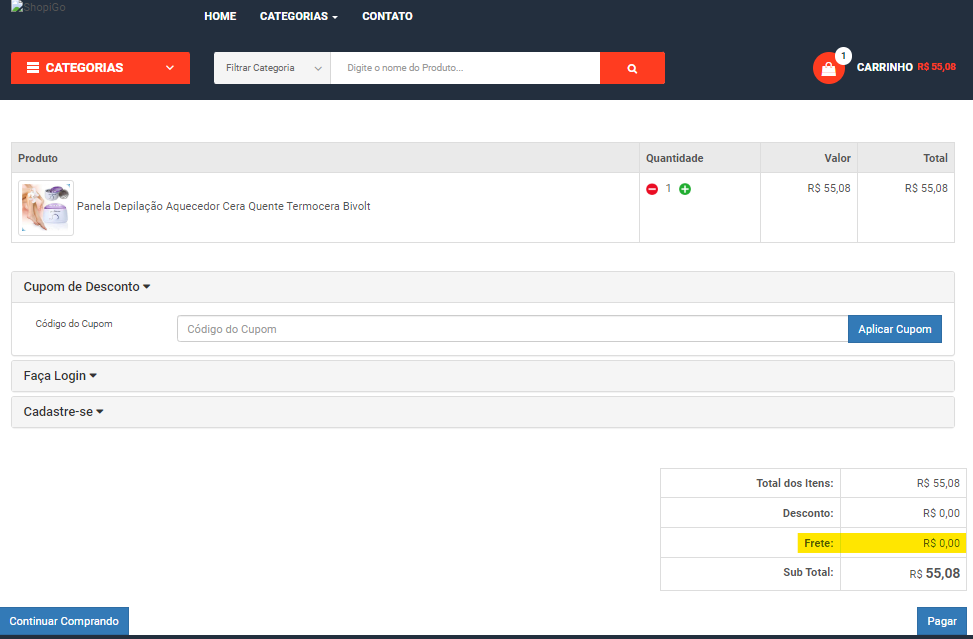This screenshot has height=639, width=973.
Task: Click Continuar Comprando button
Action: (x=64, y=621)
